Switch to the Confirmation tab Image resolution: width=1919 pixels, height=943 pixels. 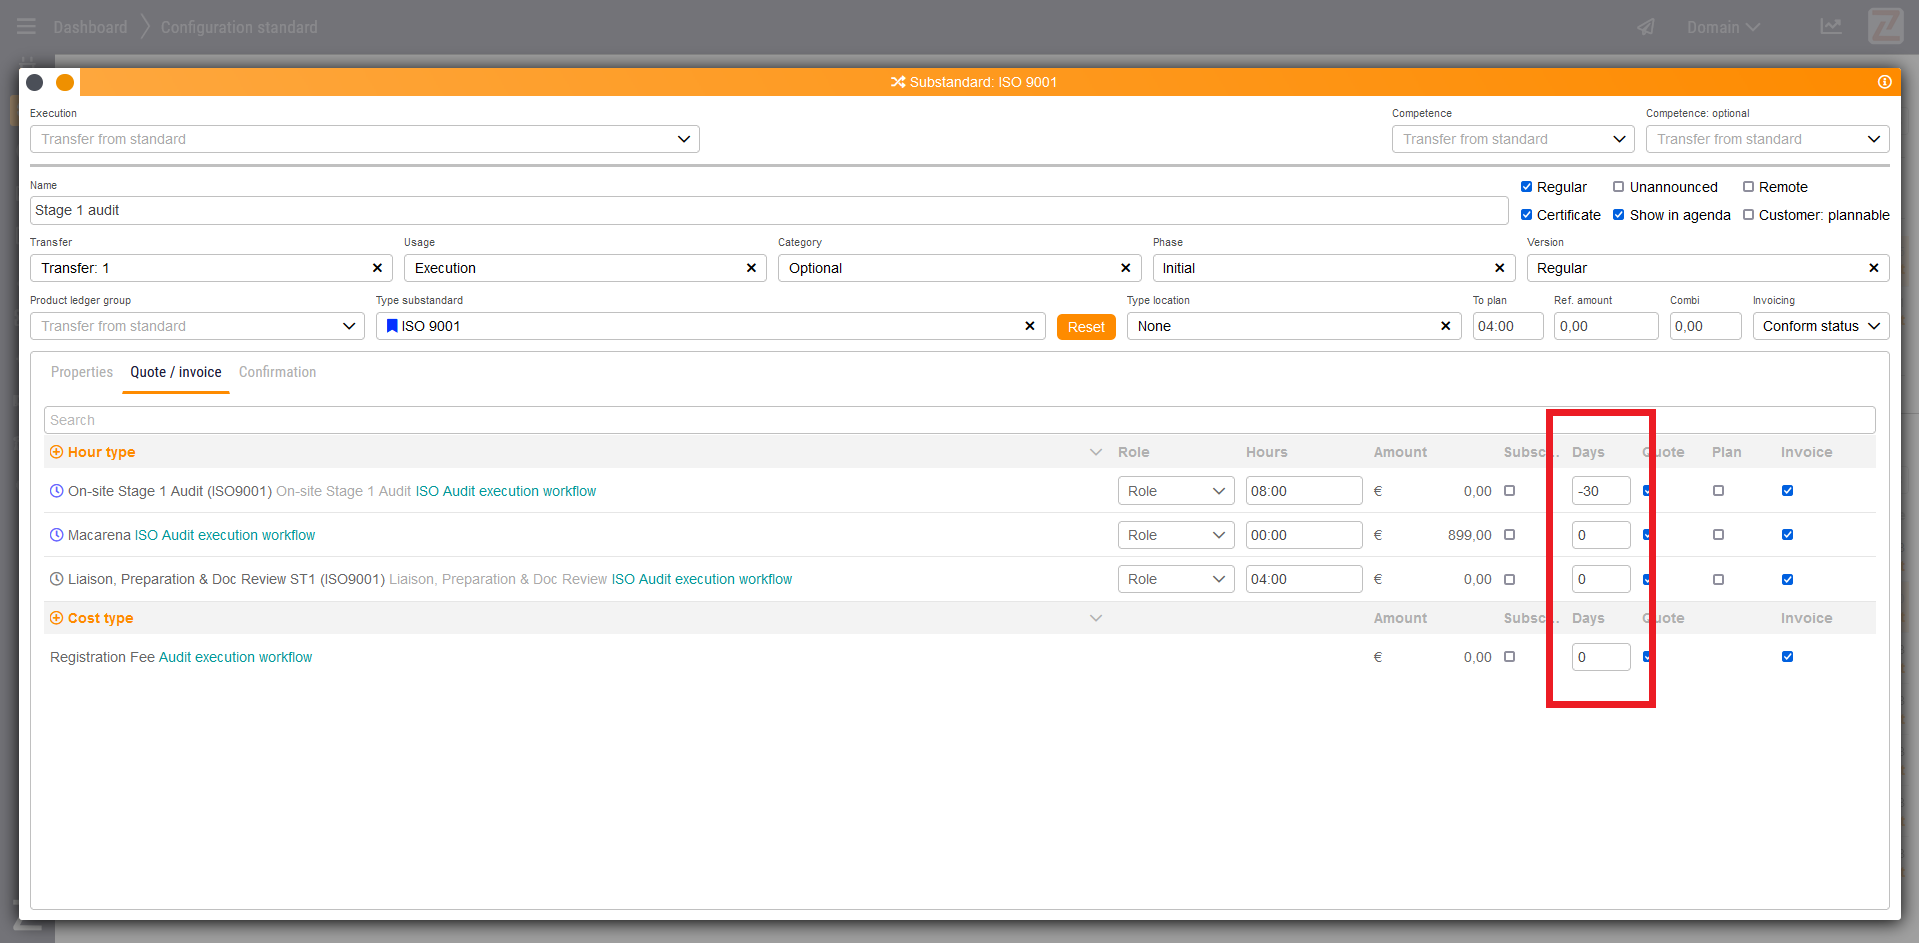[277, 372]
